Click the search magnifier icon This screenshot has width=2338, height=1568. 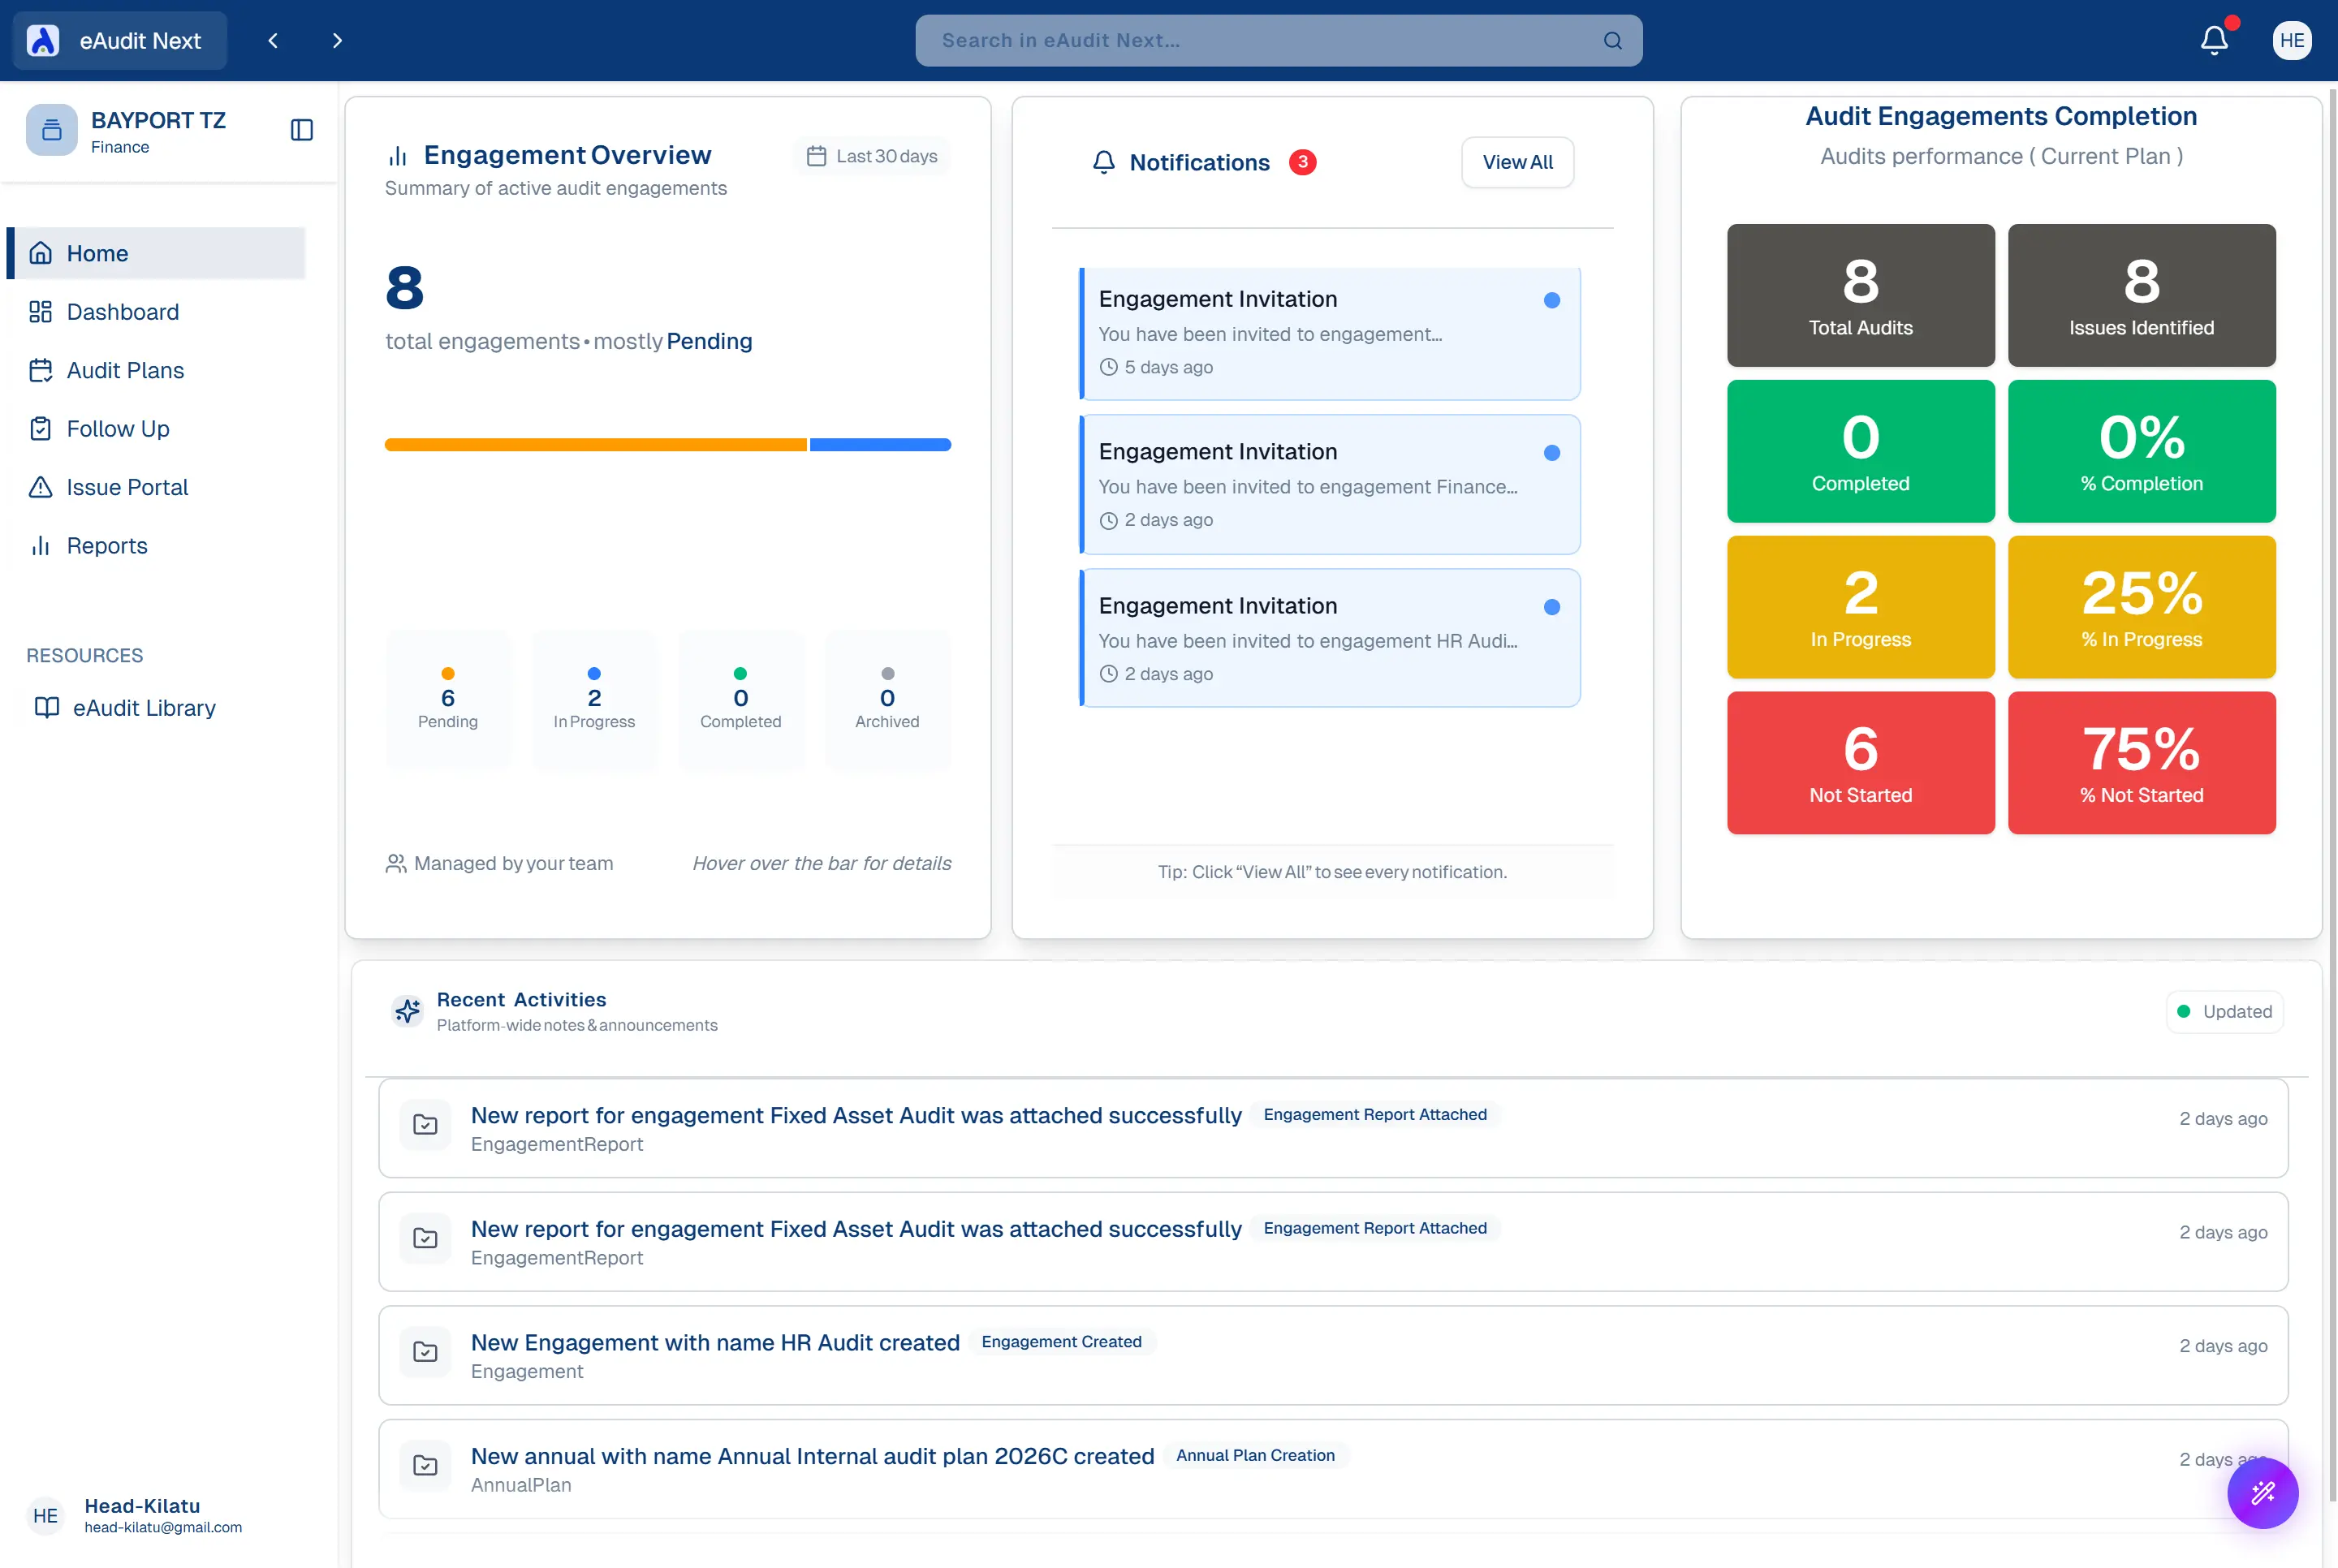(x=1612, y=41)
